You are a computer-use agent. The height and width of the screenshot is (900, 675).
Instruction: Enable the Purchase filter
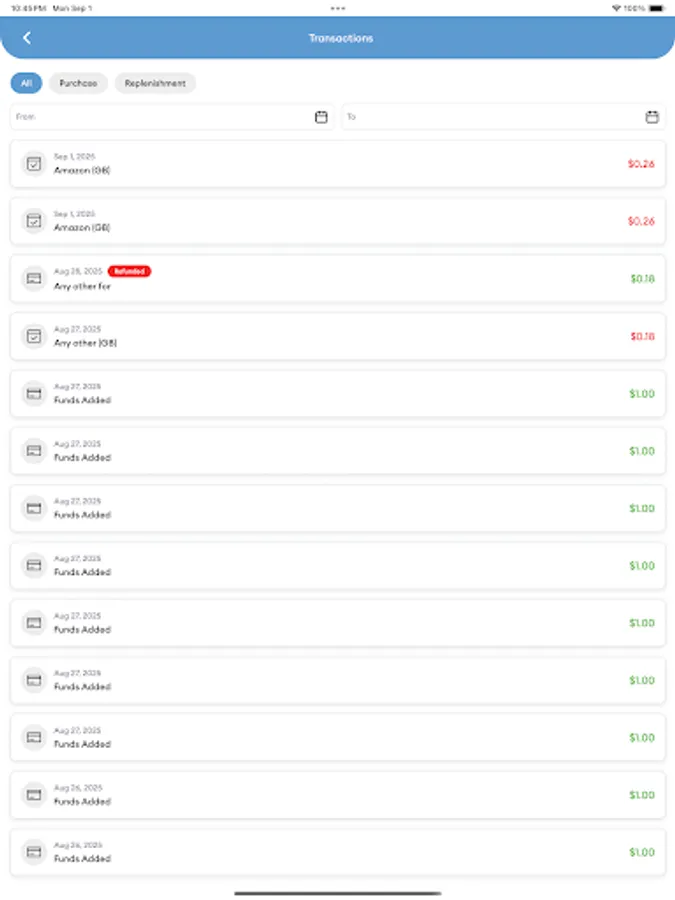[x=78, y=83]
